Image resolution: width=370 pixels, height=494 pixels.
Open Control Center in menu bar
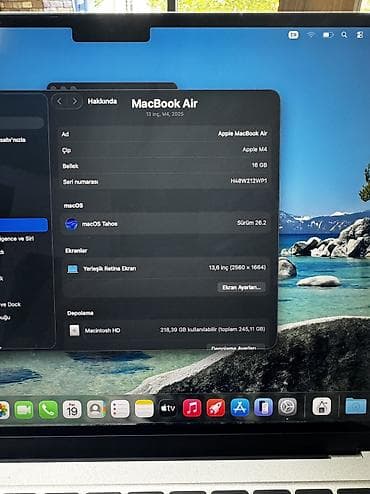pyautogui.click(x=360, y=35)
